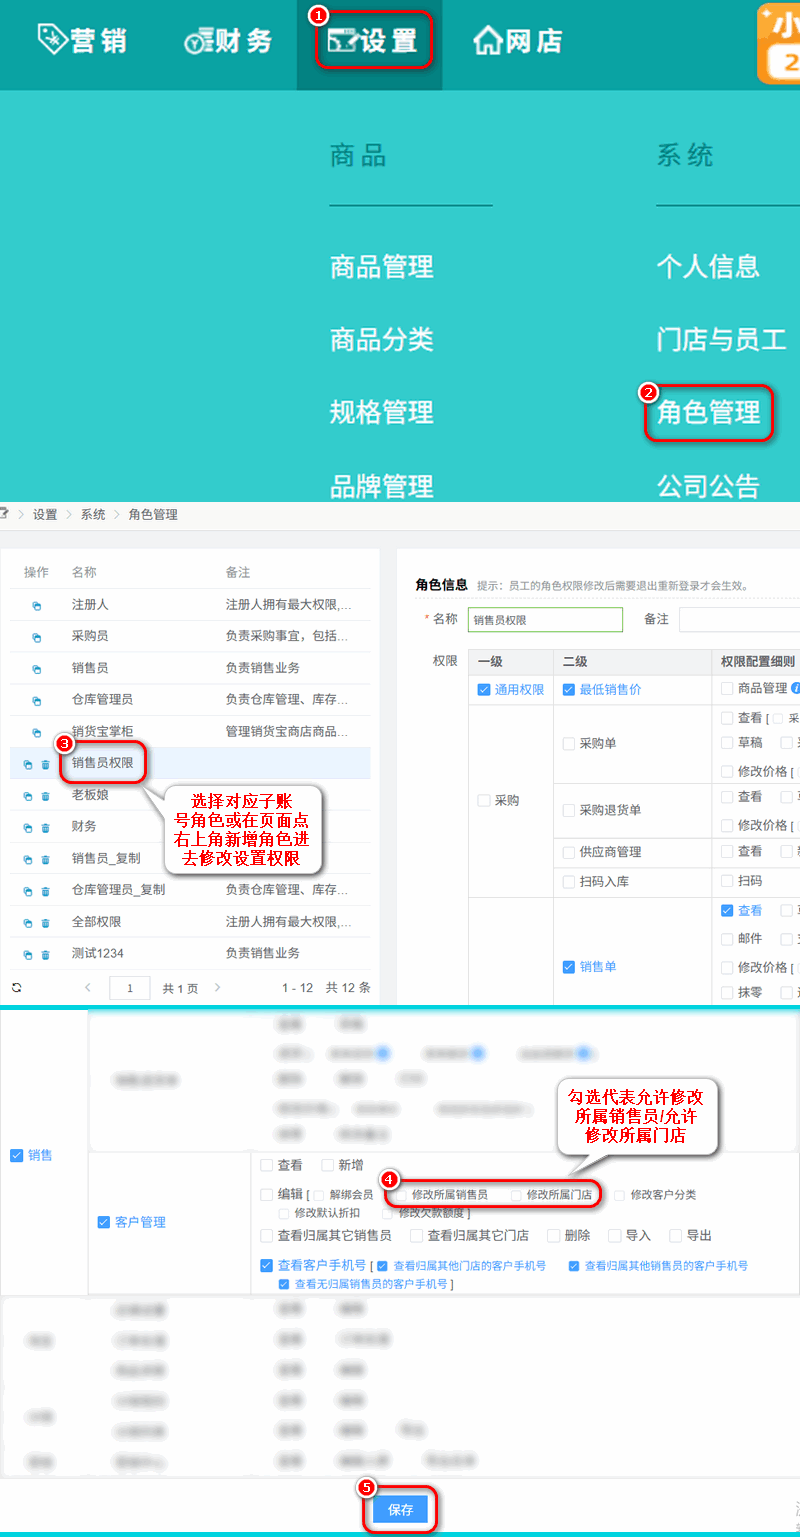Image resolution: width=800 pixels, height=1537 pixels.
Task: Click the copy icon for 财务 role
Action: (28, 828)
